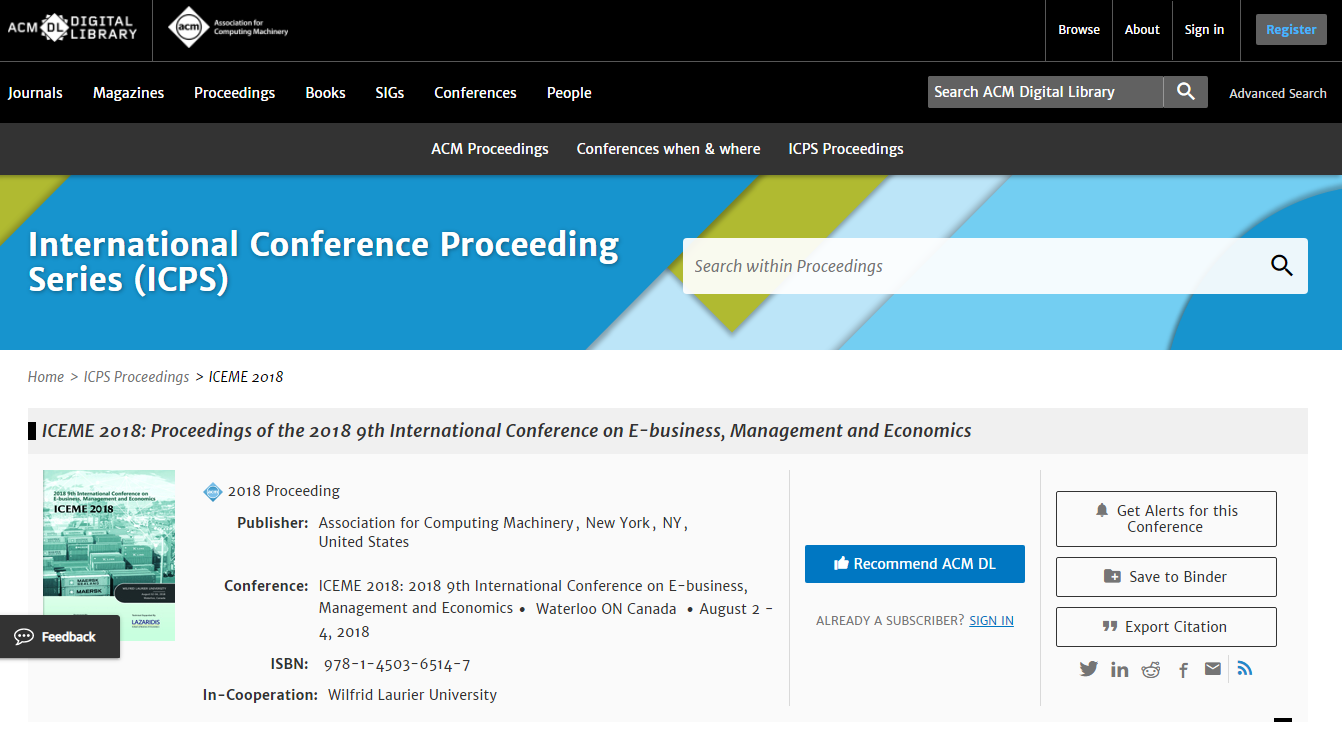Share this proceeding on Twitter
This screenshot has width=1342, height=732.
(1088, 669)
